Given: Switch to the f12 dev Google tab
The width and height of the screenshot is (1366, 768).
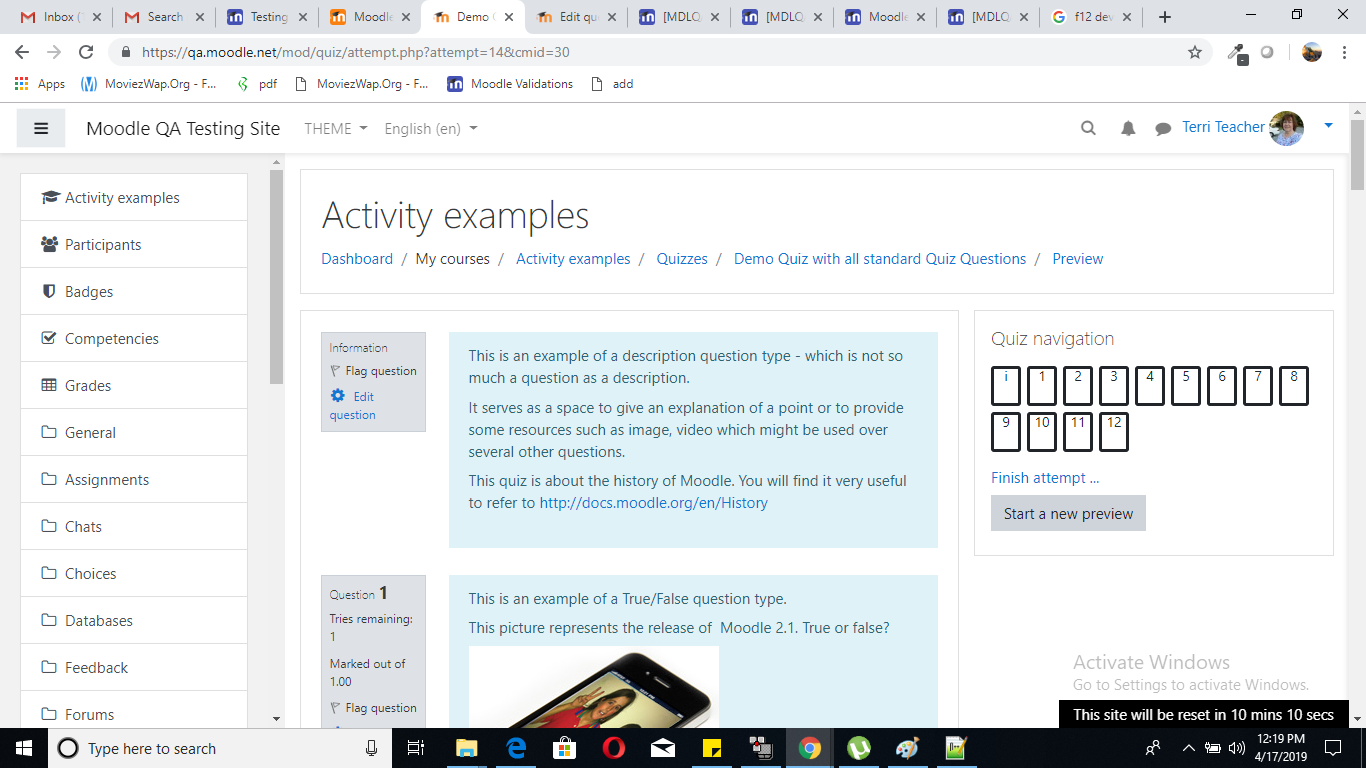Looking at the screenshot, I should pos(1091,17).
